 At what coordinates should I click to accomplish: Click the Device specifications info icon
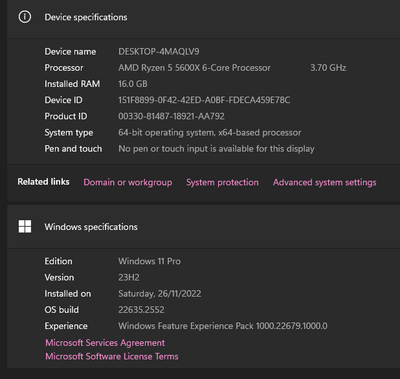click(25, 17)
